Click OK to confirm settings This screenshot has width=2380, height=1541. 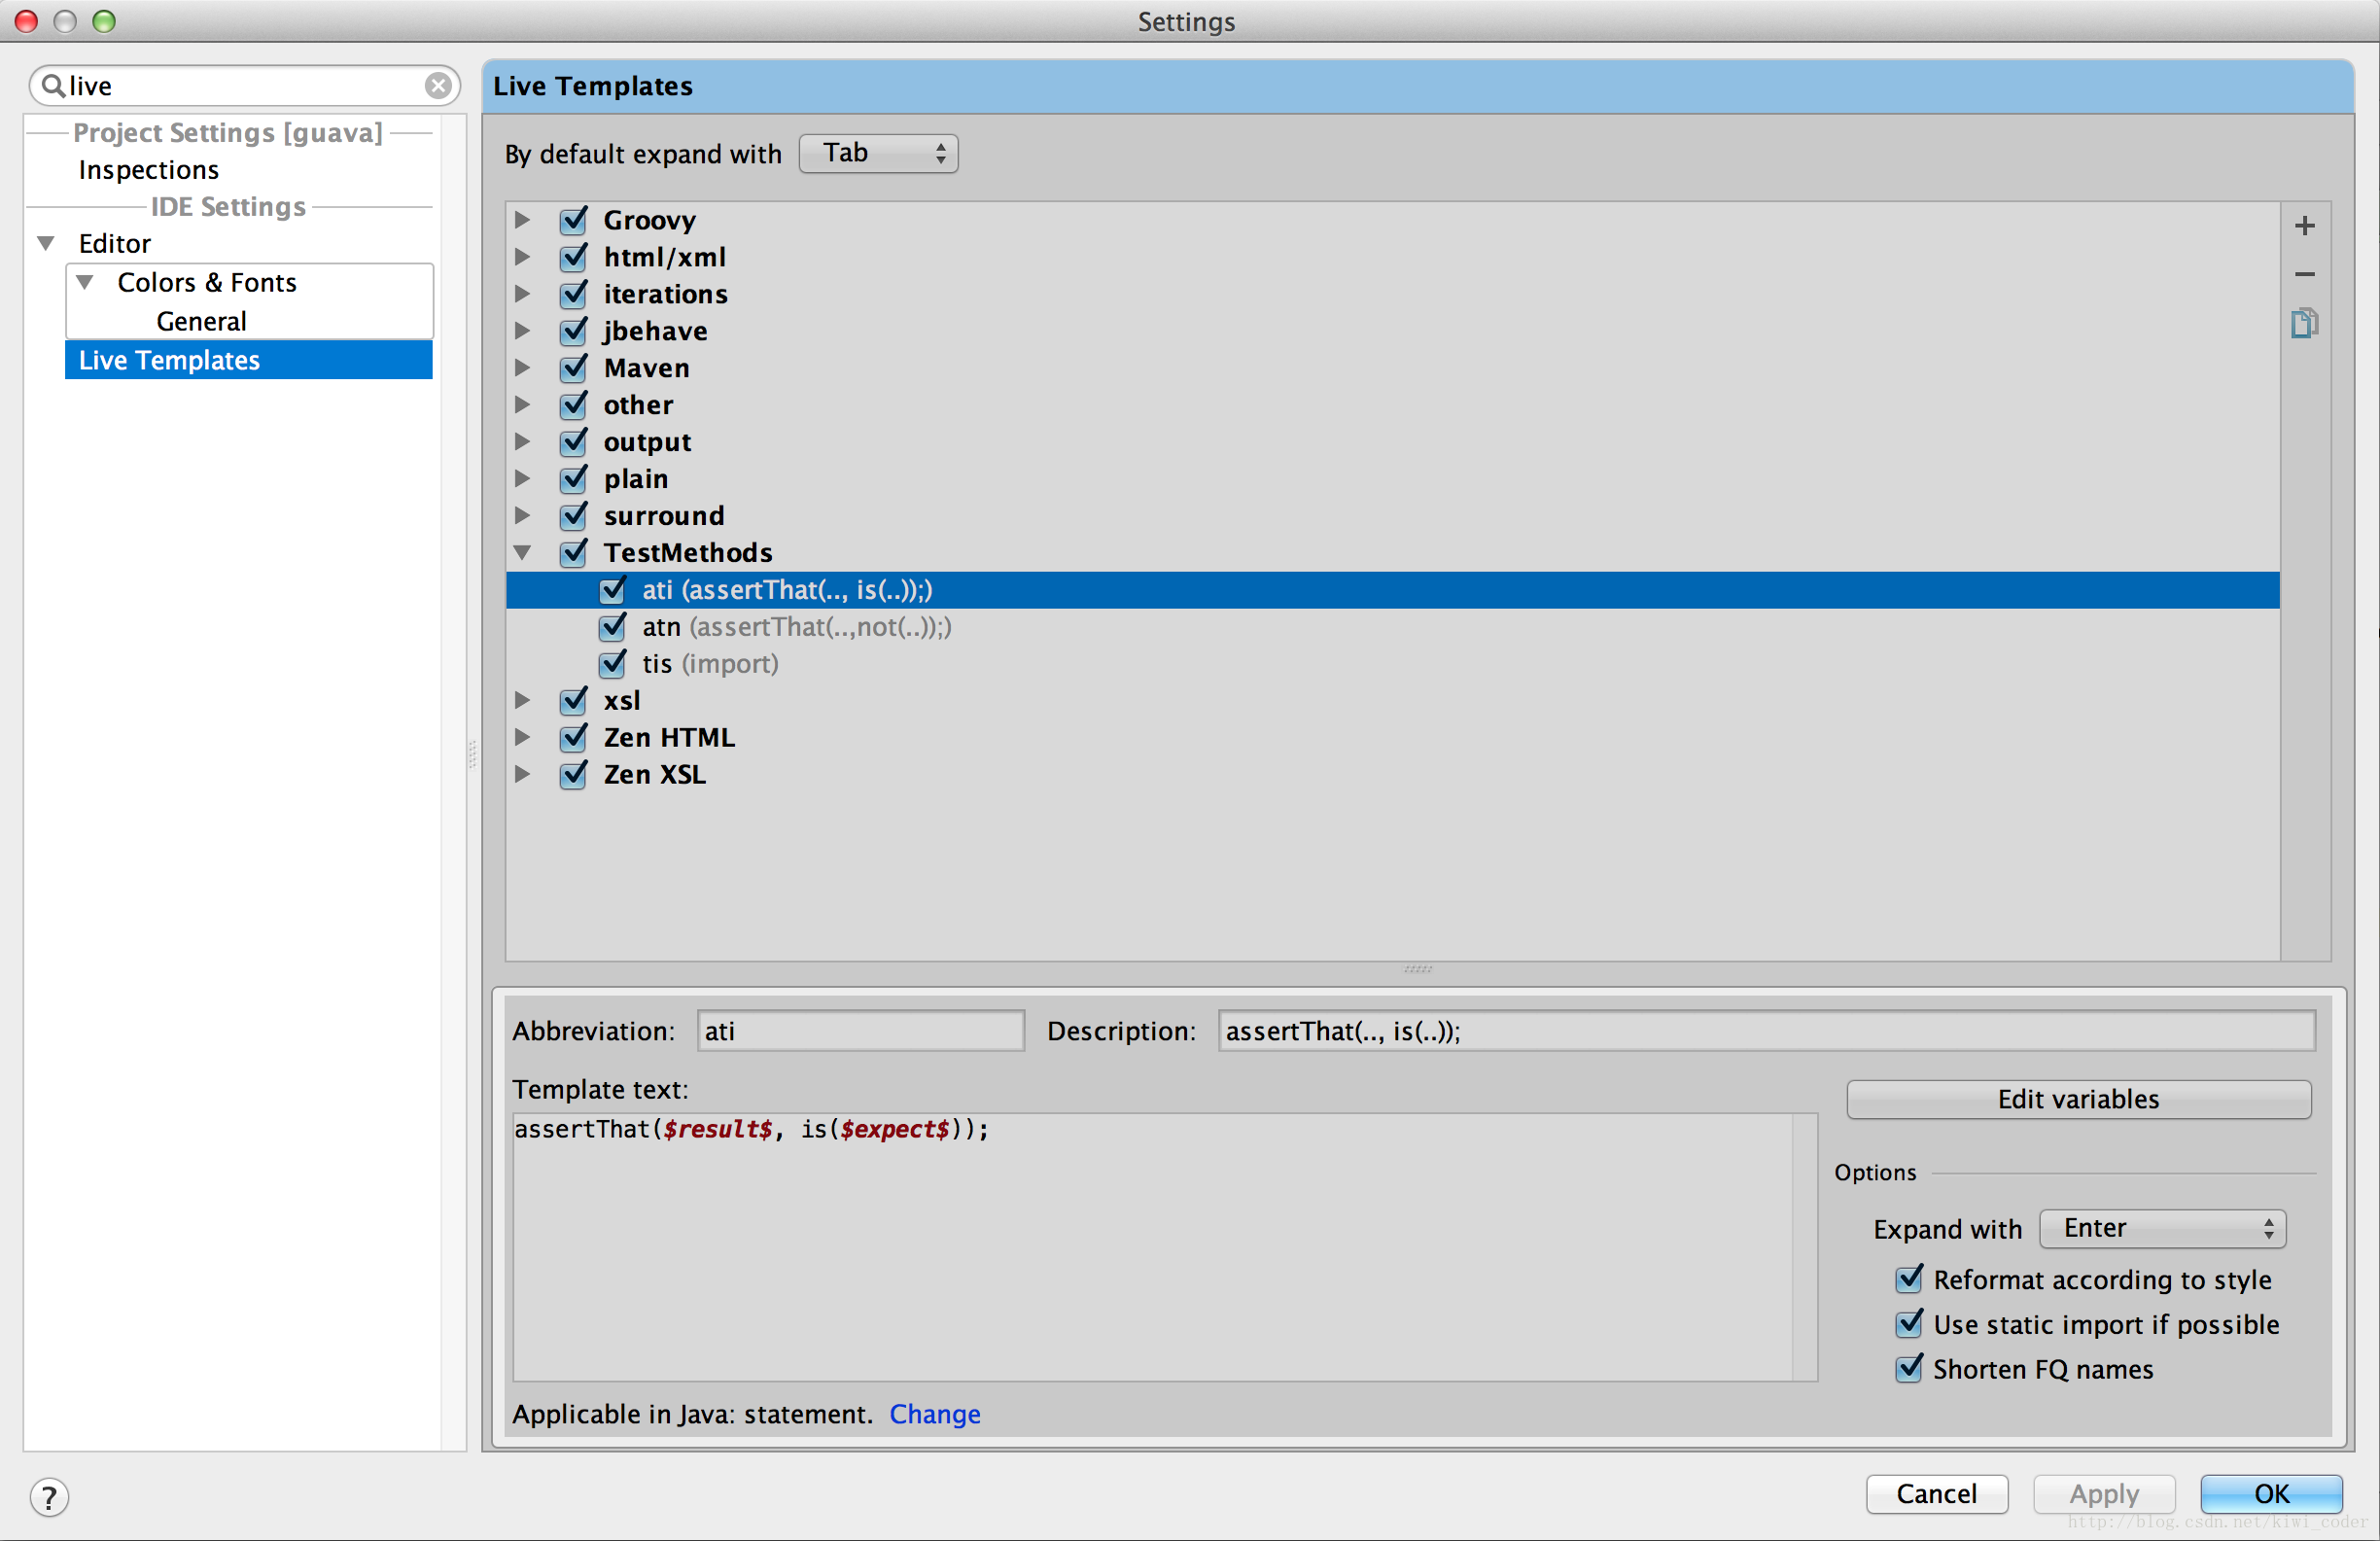(2271, 1494)
